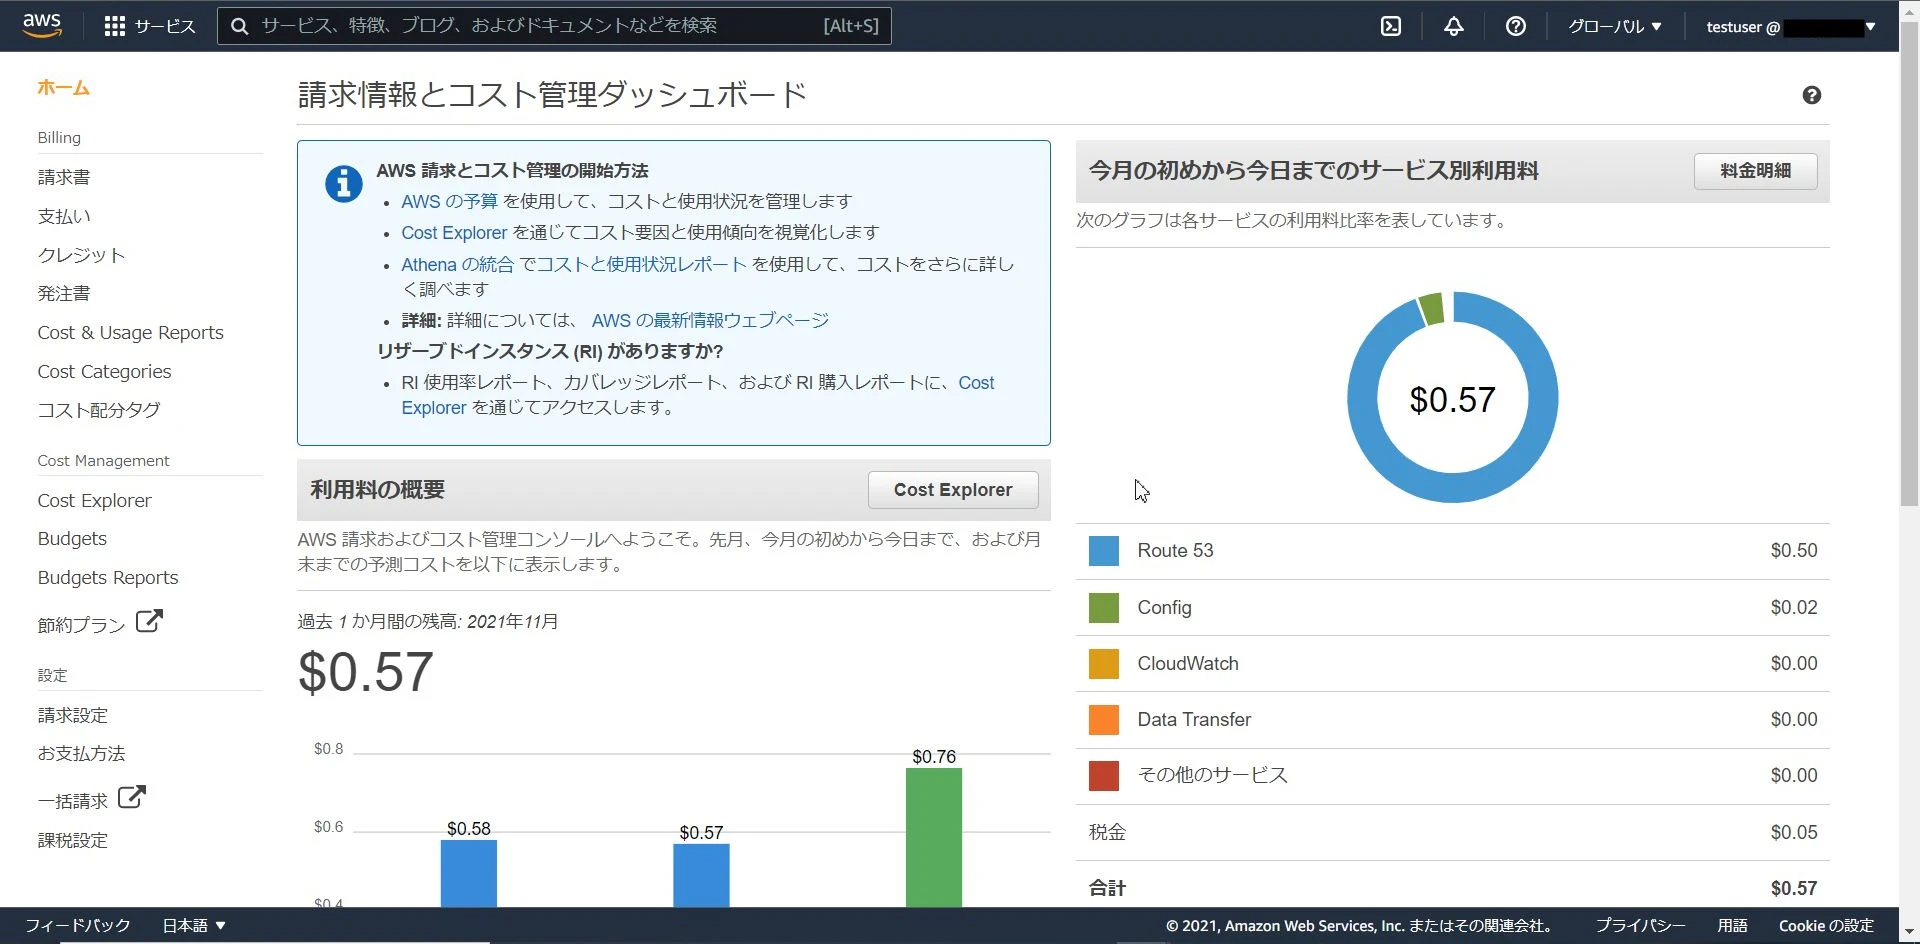The height and width of the screenshot is (944, 1920).
Task: Expand the グローバル region dropdown
Action: click(x=1615, y=26)
